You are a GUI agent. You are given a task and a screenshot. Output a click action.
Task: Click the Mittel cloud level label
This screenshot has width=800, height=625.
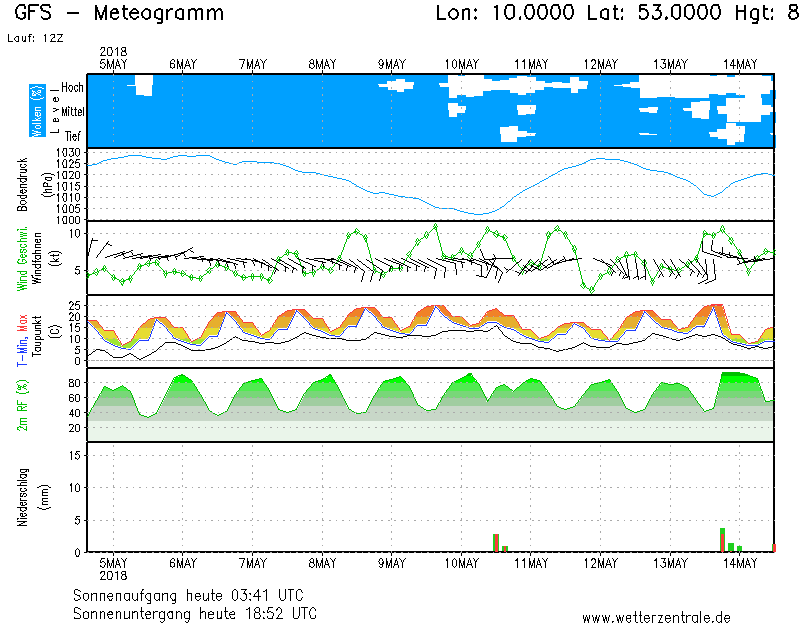coord(70,111)
